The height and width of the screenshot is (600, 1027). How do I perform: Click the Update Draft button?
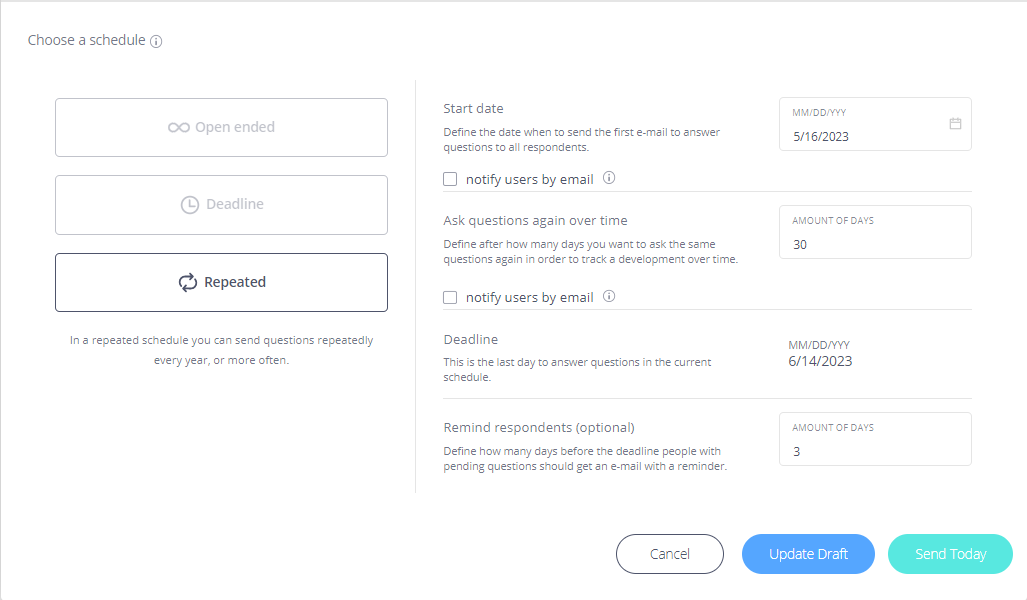(808, 554)
